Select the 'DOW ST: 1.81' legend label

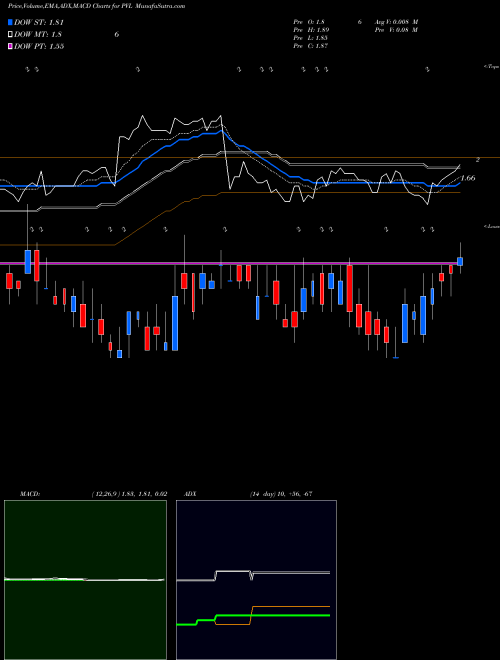coord(39,22)
